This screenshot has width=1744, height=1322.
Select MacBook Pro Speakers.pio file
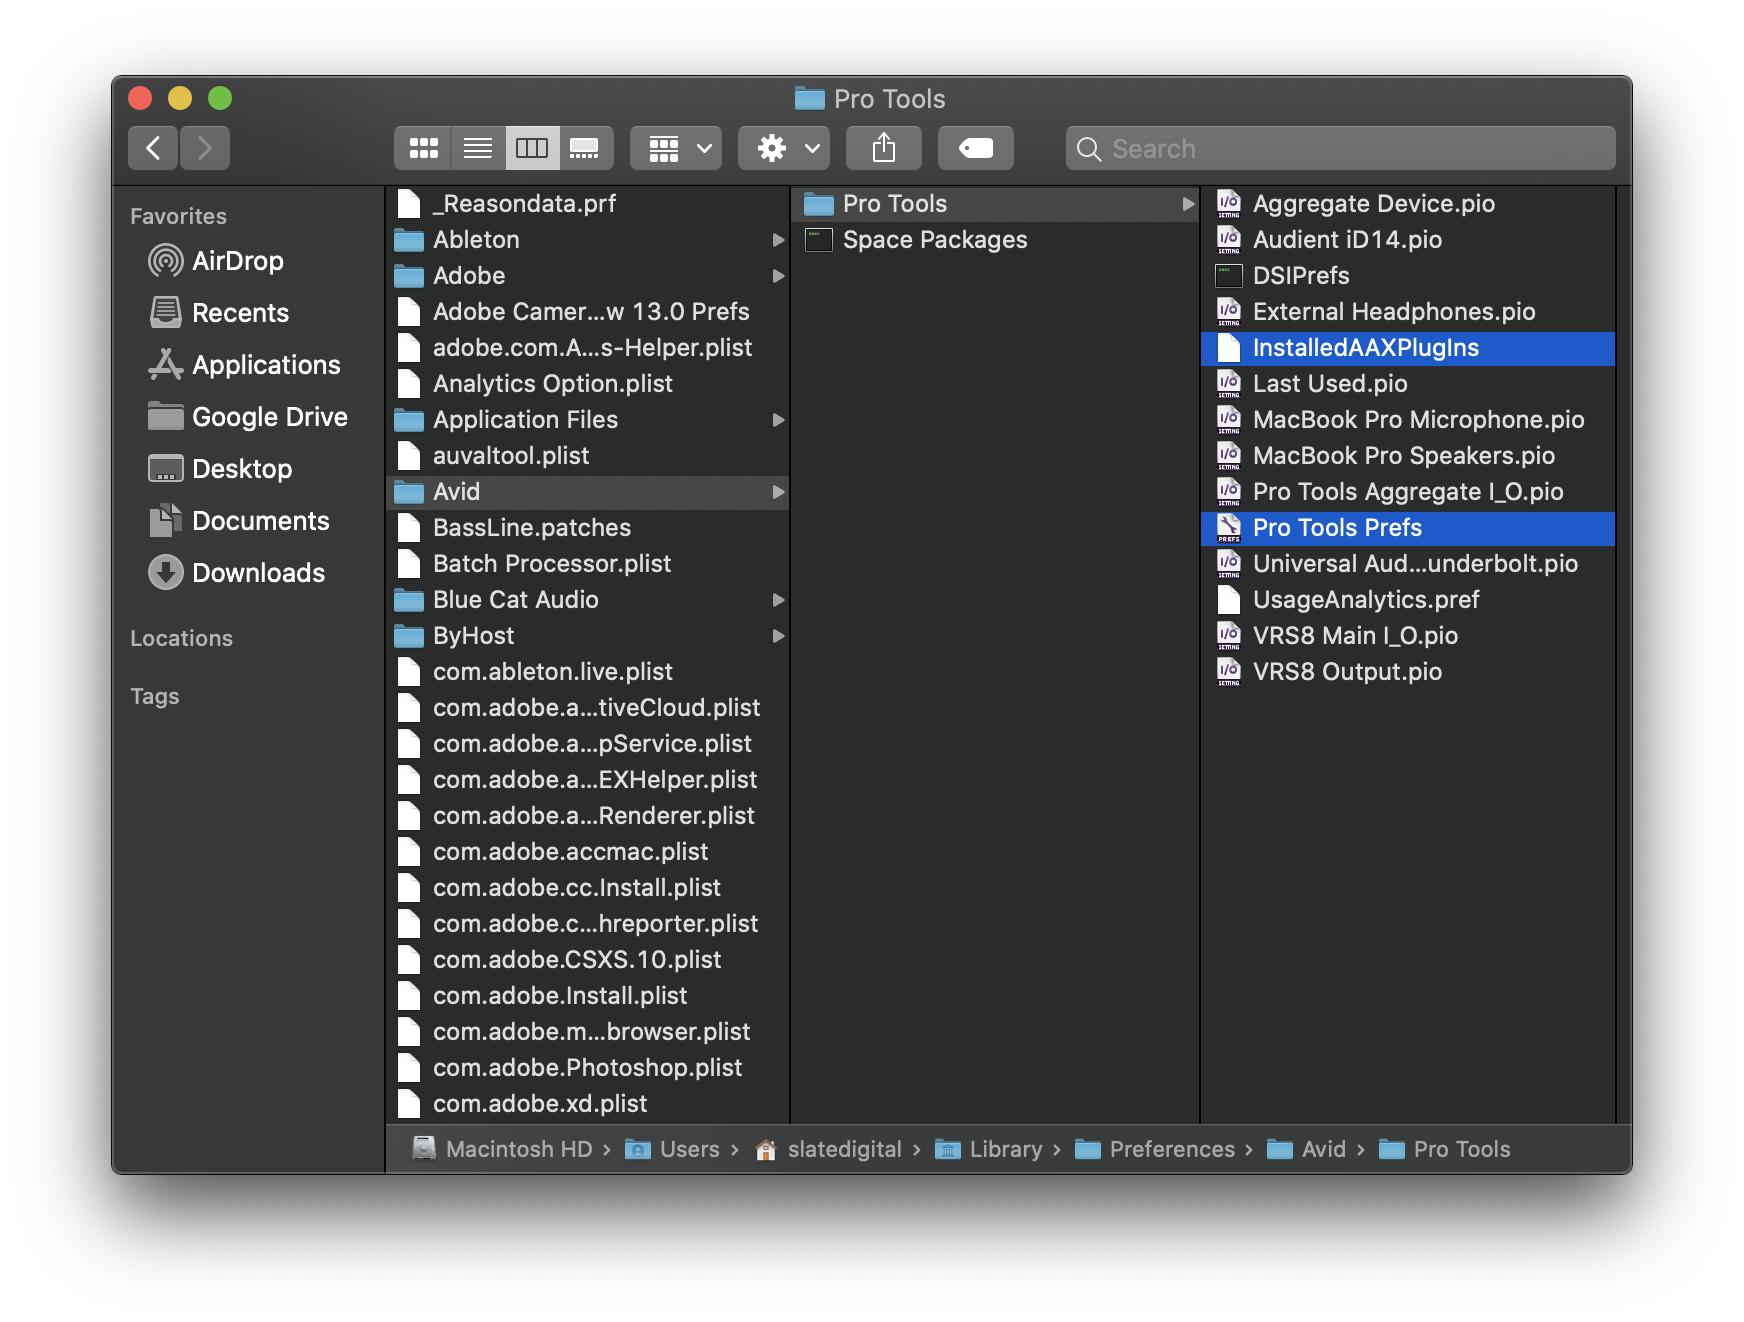coord(1408,456)
